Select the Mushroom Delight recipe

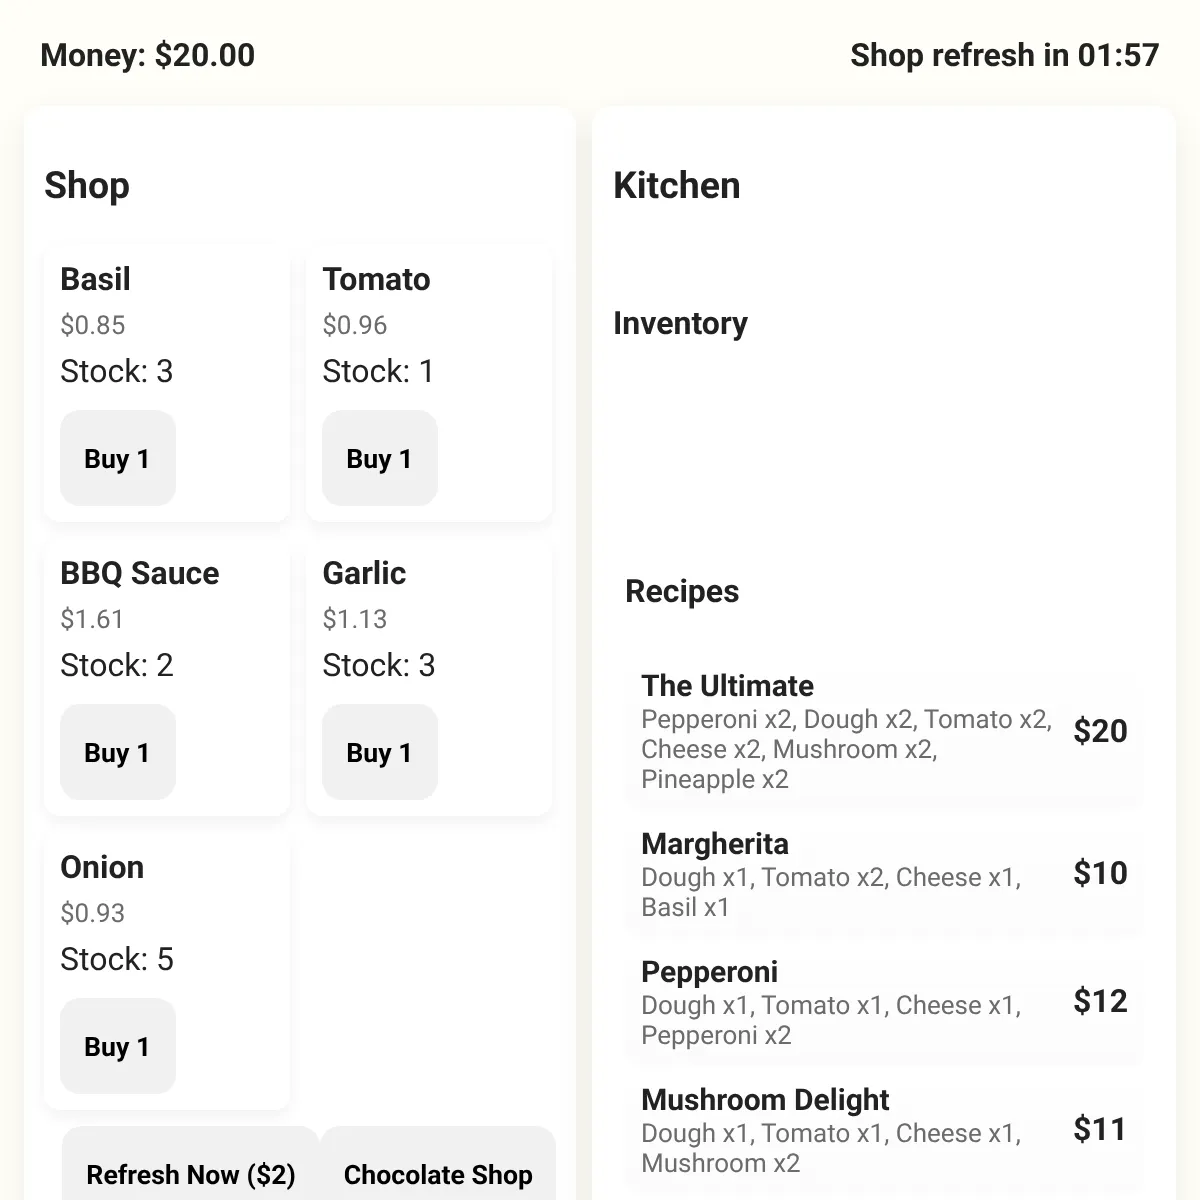884,1130
